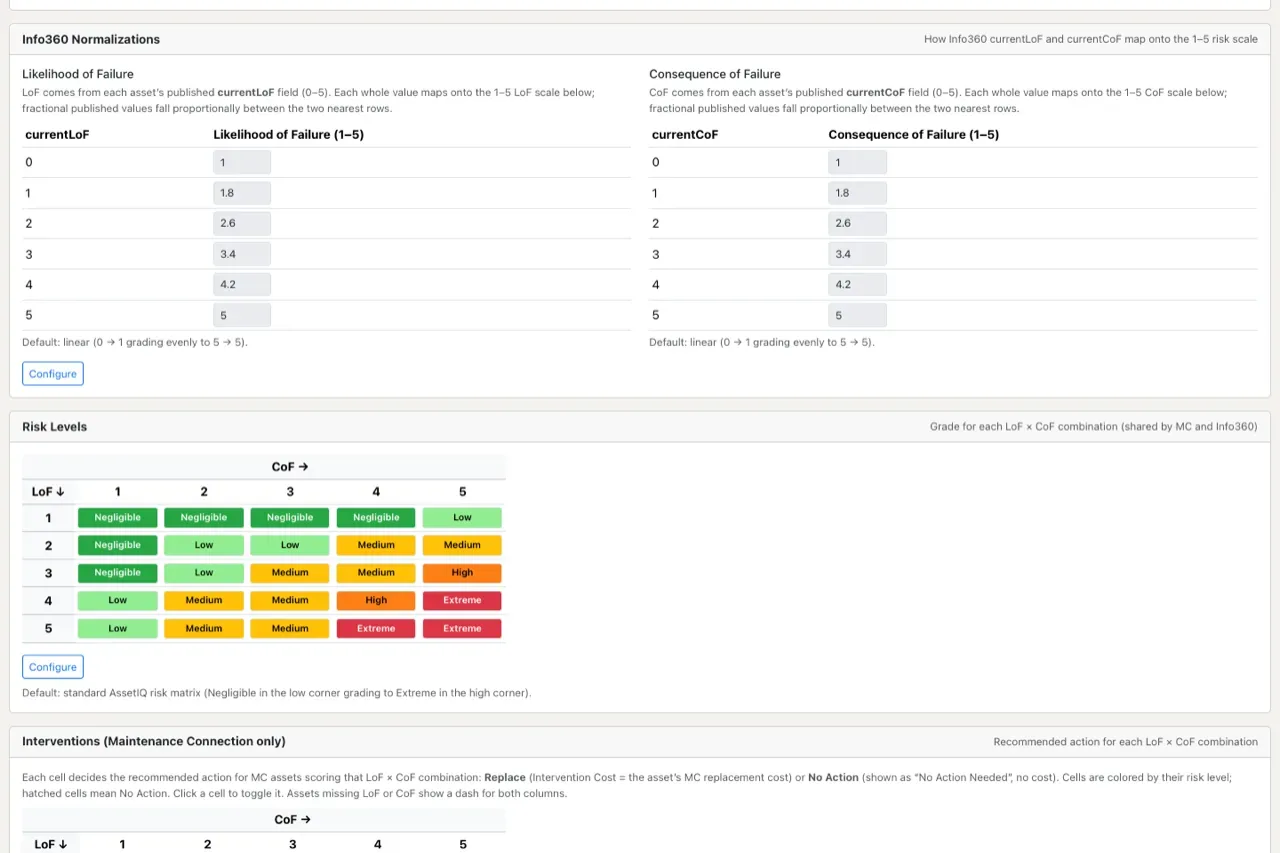Click Extreme cell at LoF 5, CoF 4
The image size is (1280, 853).
[376, 629]
